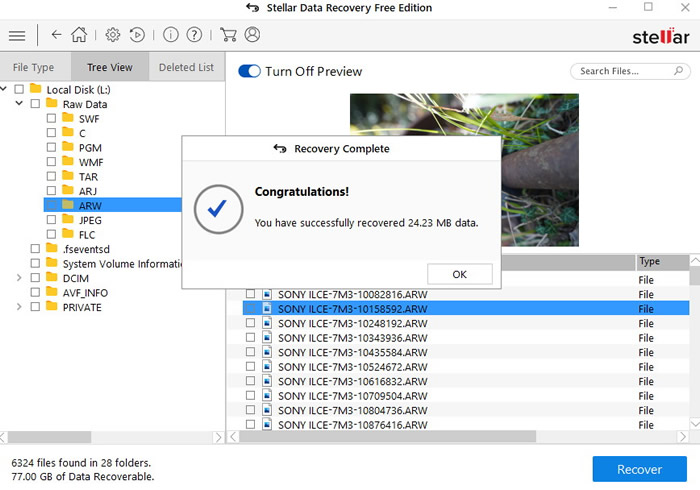Collapse the Raw Data folder
The height and width of the screenshot is (490, 700).
19,104
